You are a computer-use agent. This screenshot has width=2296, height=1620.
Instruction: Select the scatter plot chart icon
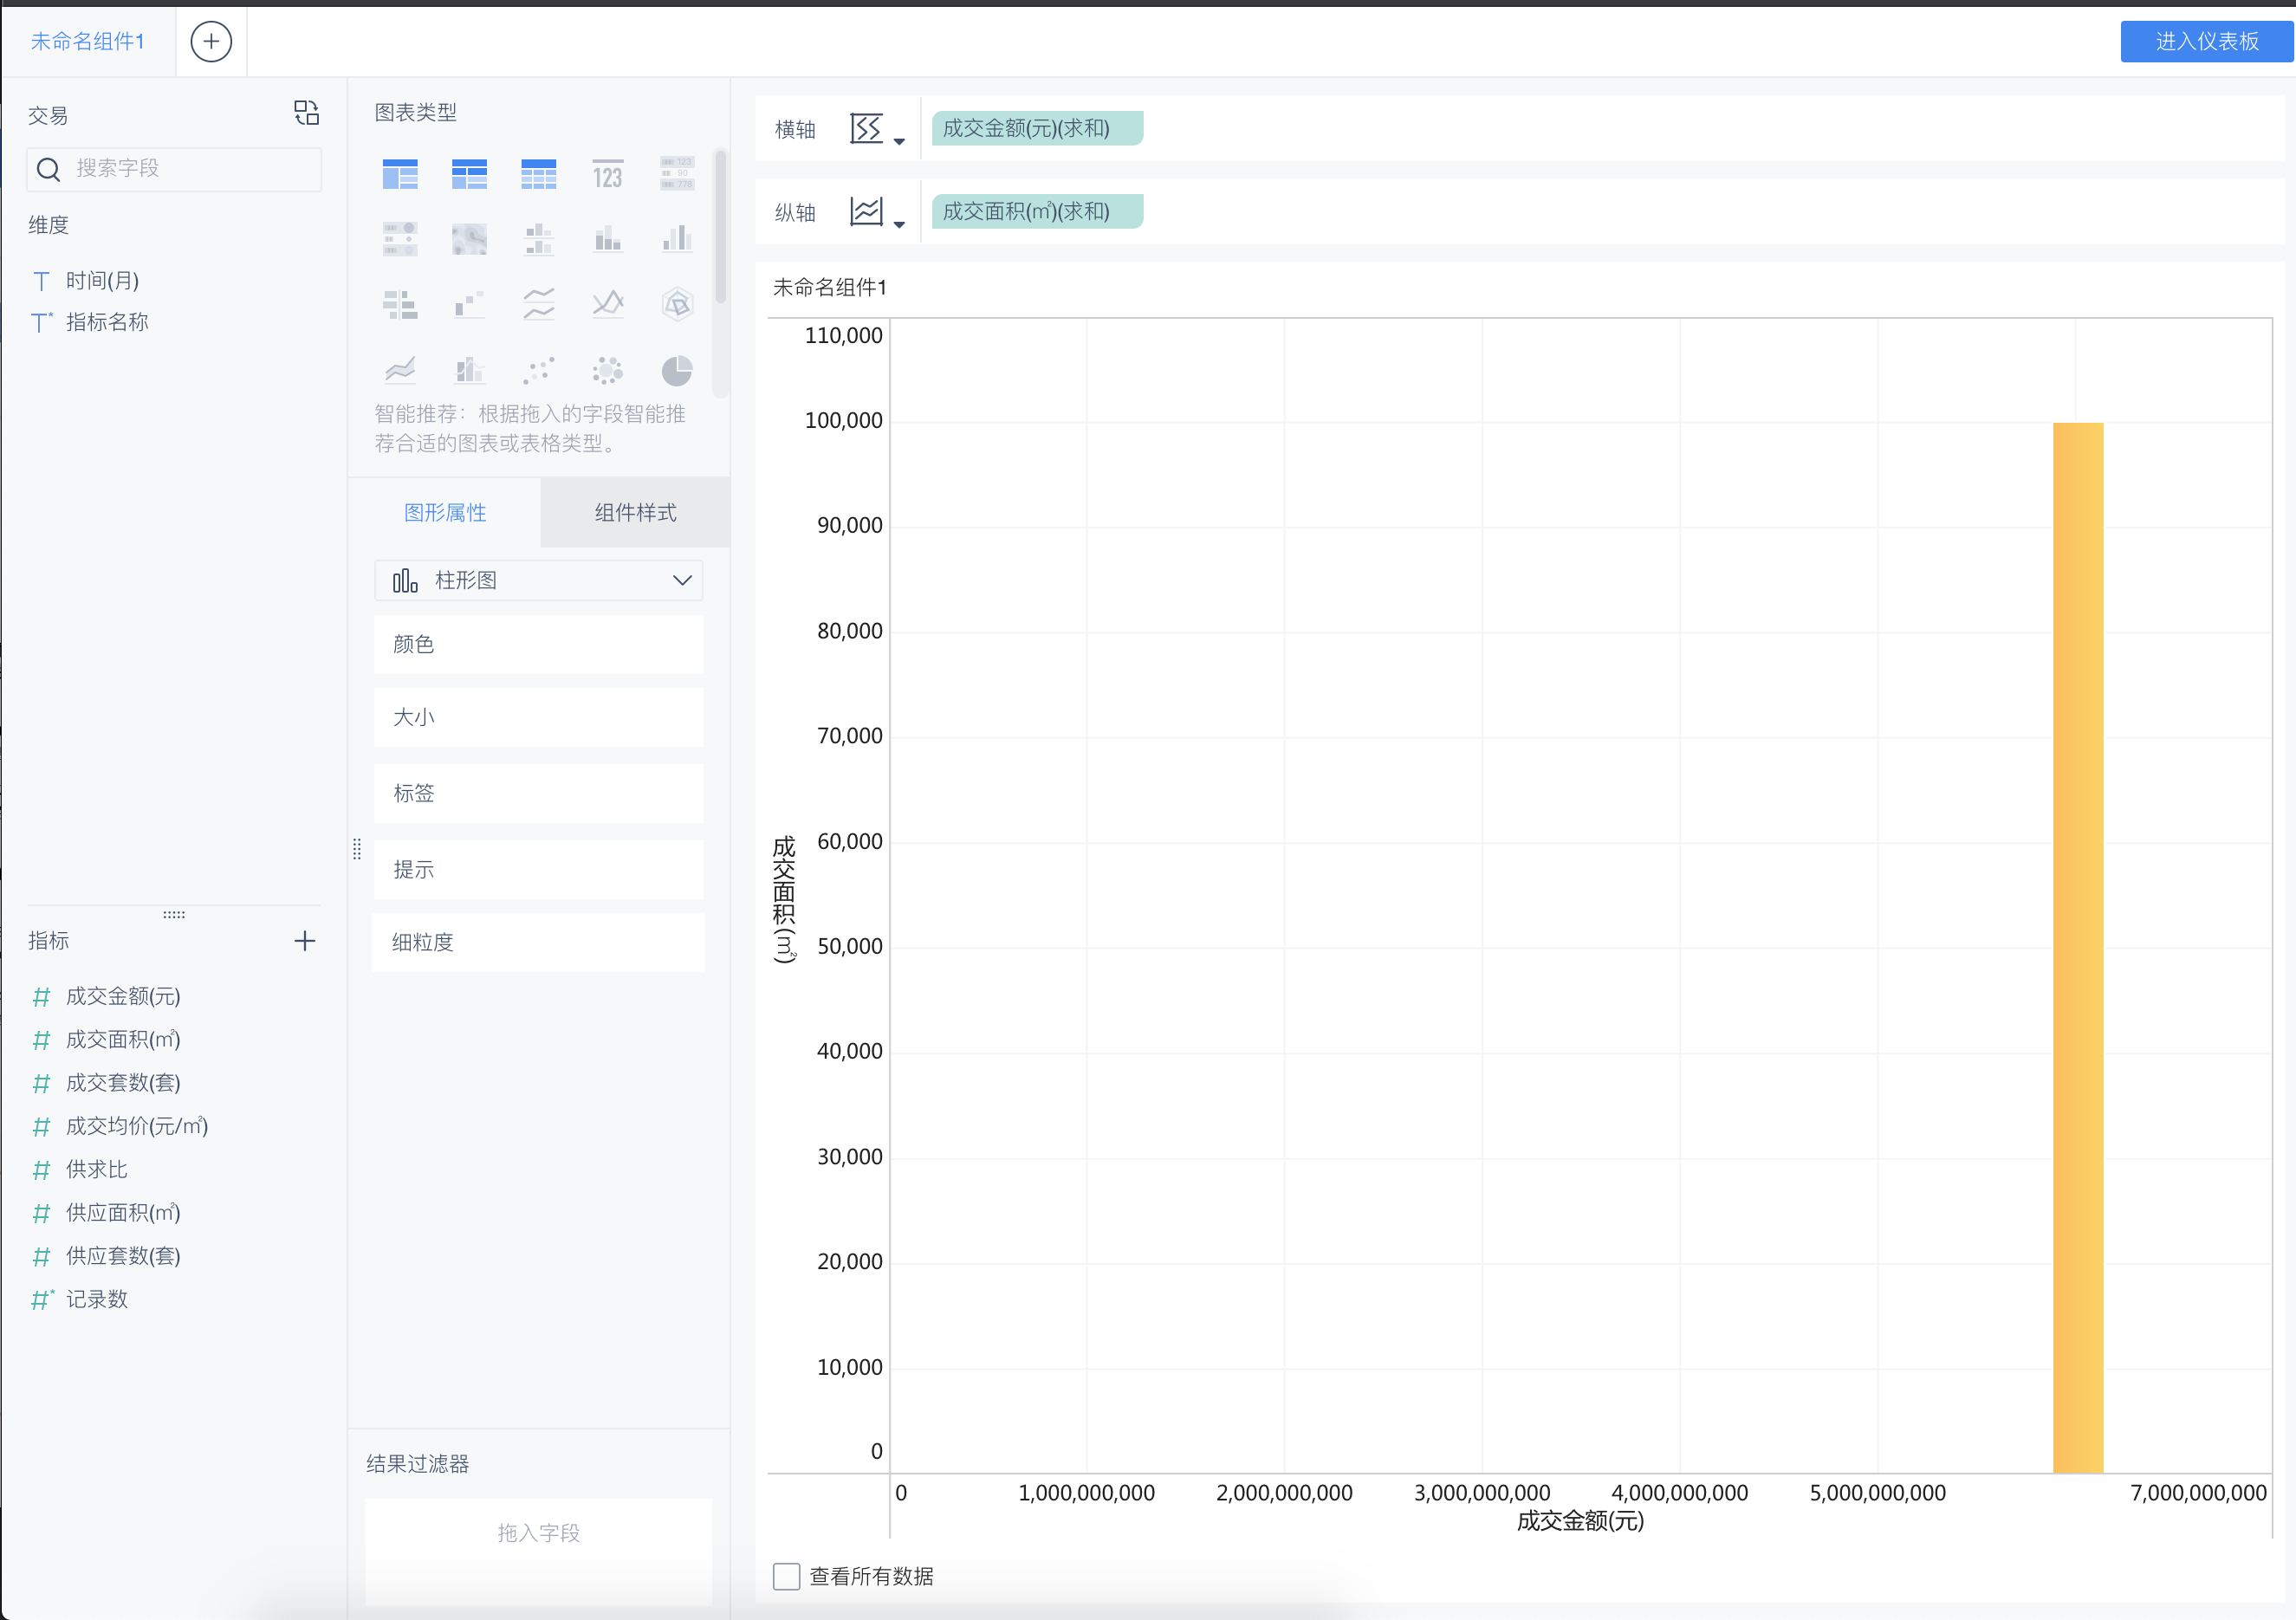click(x=538, y=371)
